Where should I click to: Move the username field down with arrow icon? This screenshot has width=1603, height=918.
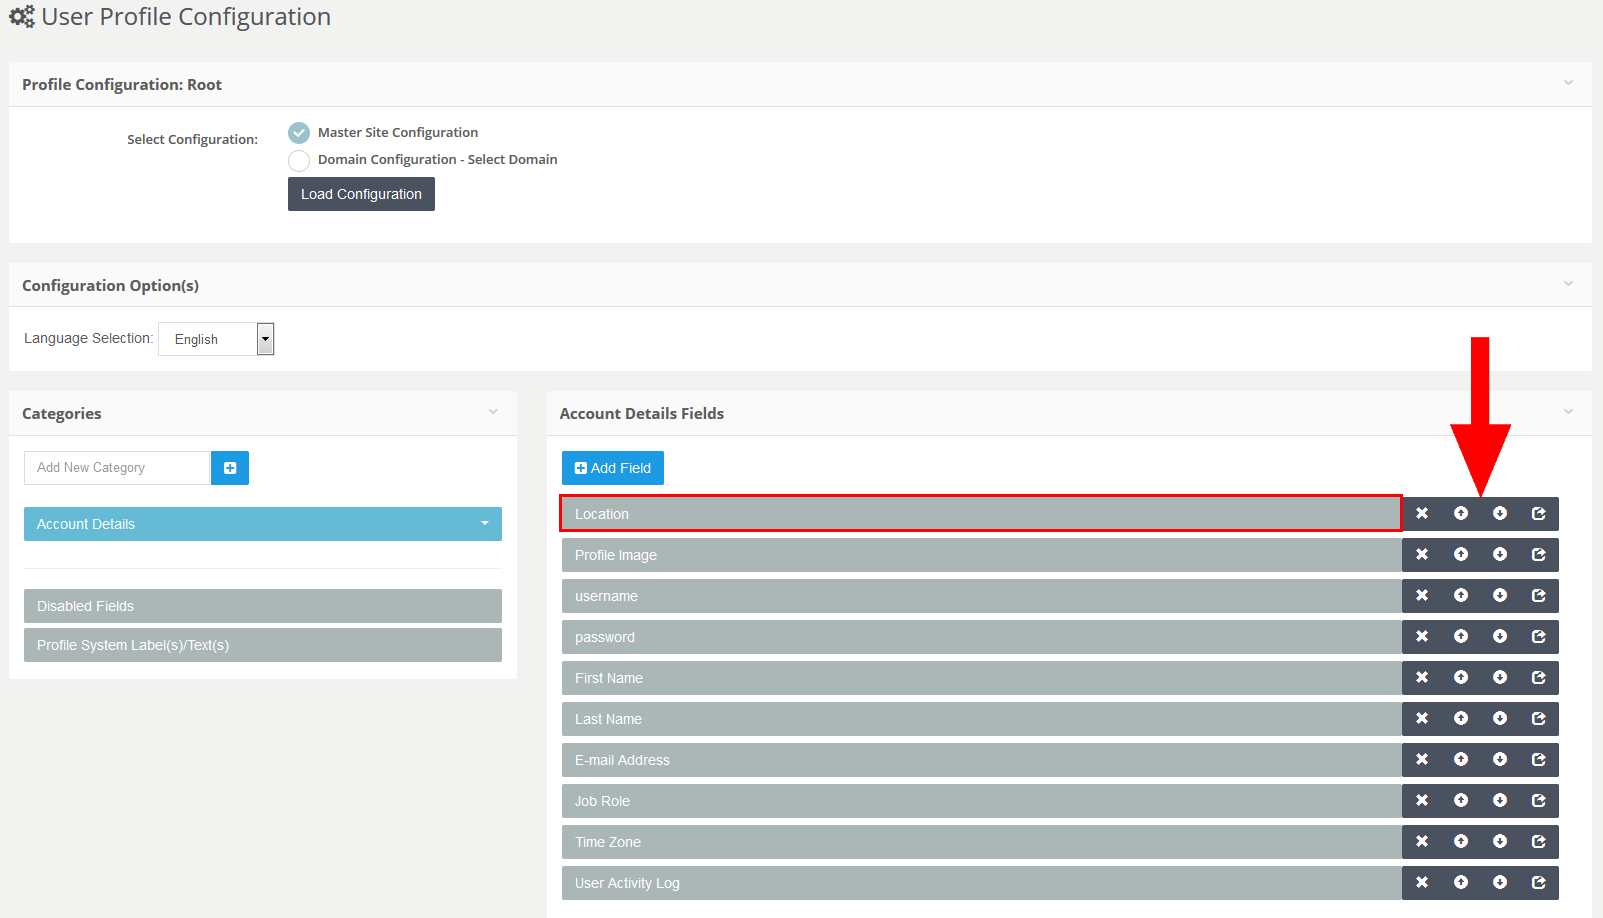(1500, 595)
